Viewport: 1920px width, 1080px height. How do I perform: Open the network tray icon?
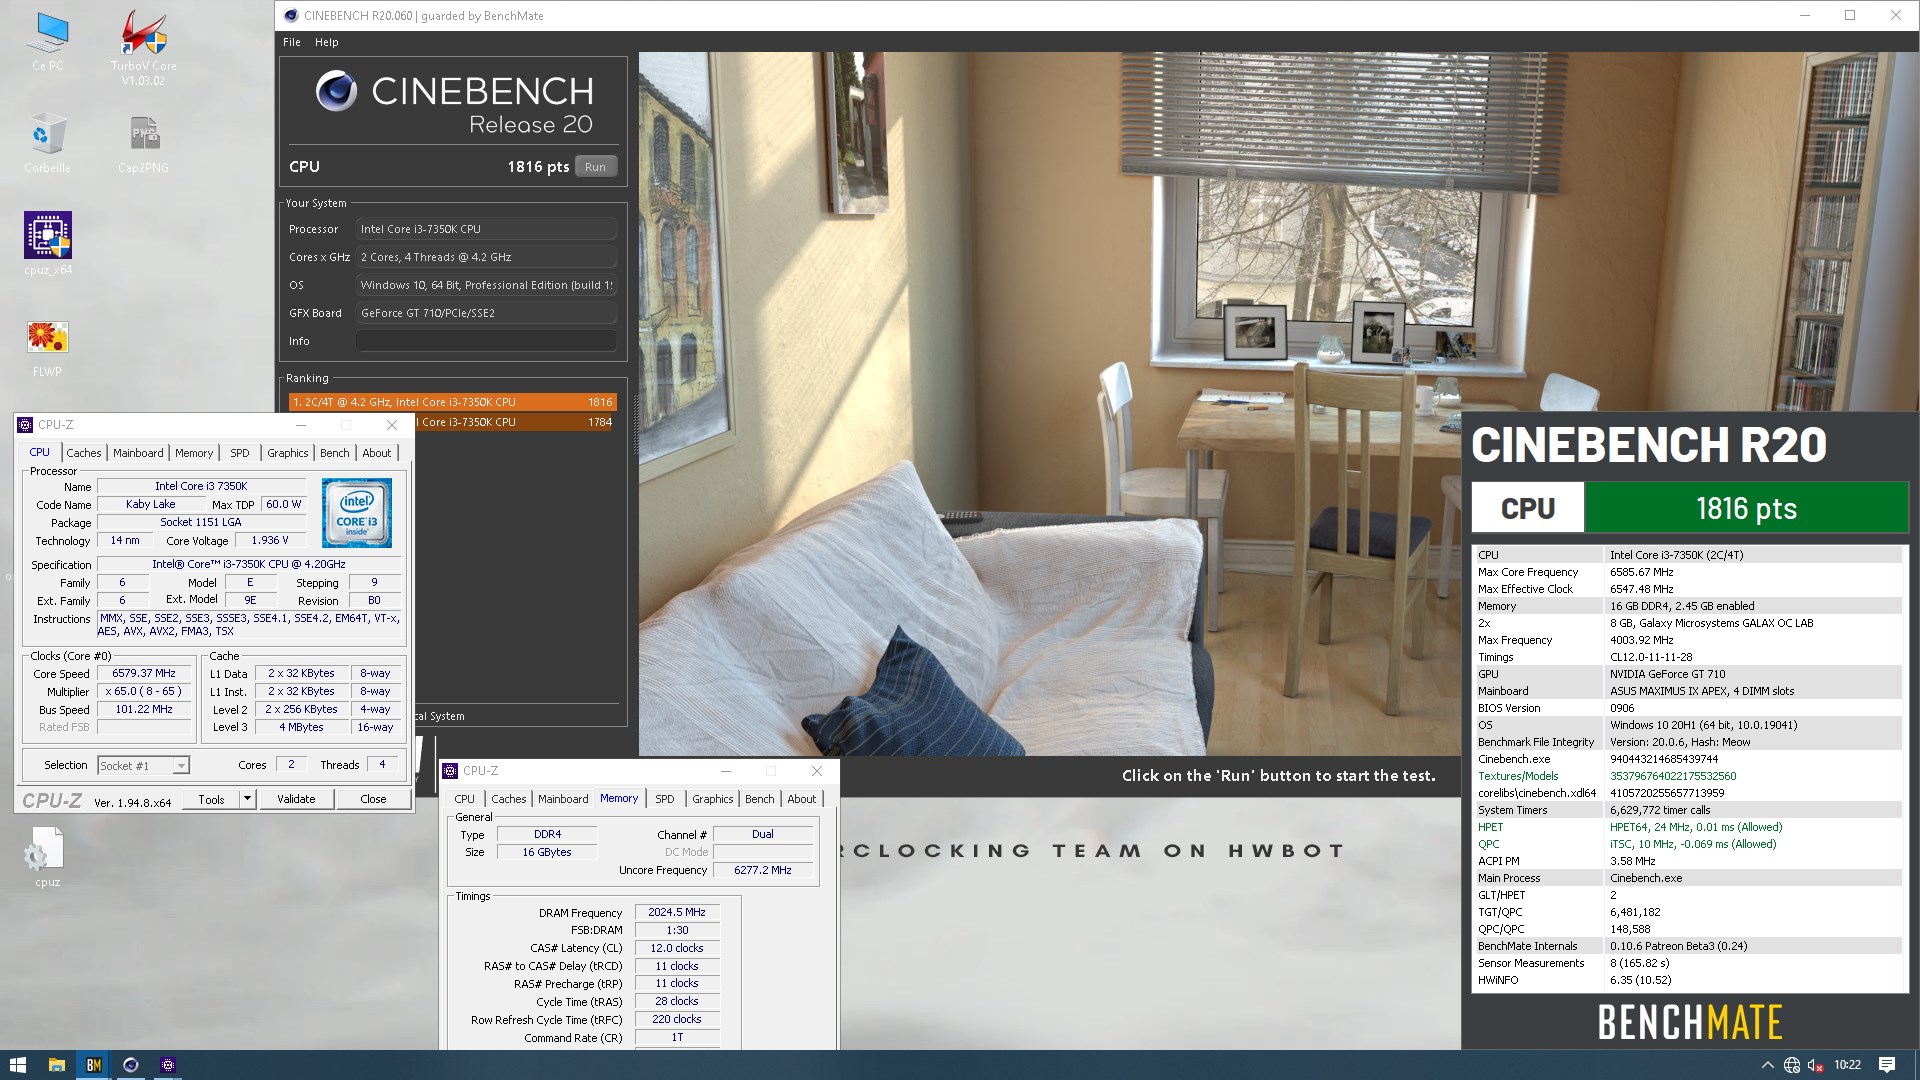[1792, 1065]
